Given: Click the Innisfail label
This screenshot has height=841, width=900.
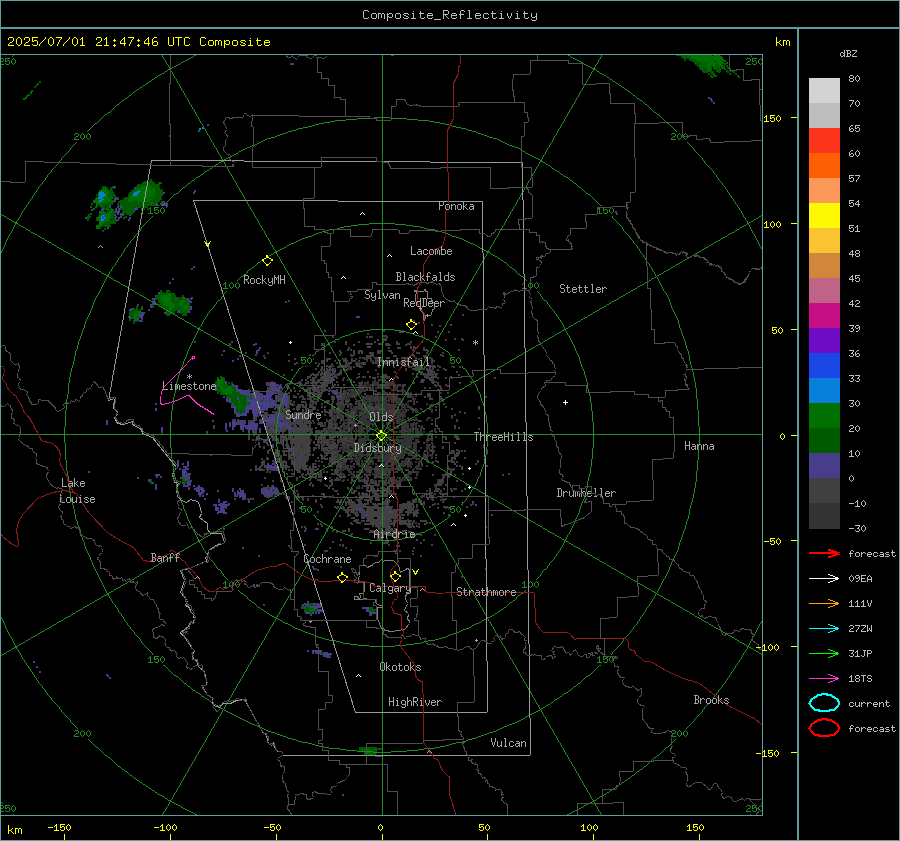Looking at the screenshot, I should [403, 362].
